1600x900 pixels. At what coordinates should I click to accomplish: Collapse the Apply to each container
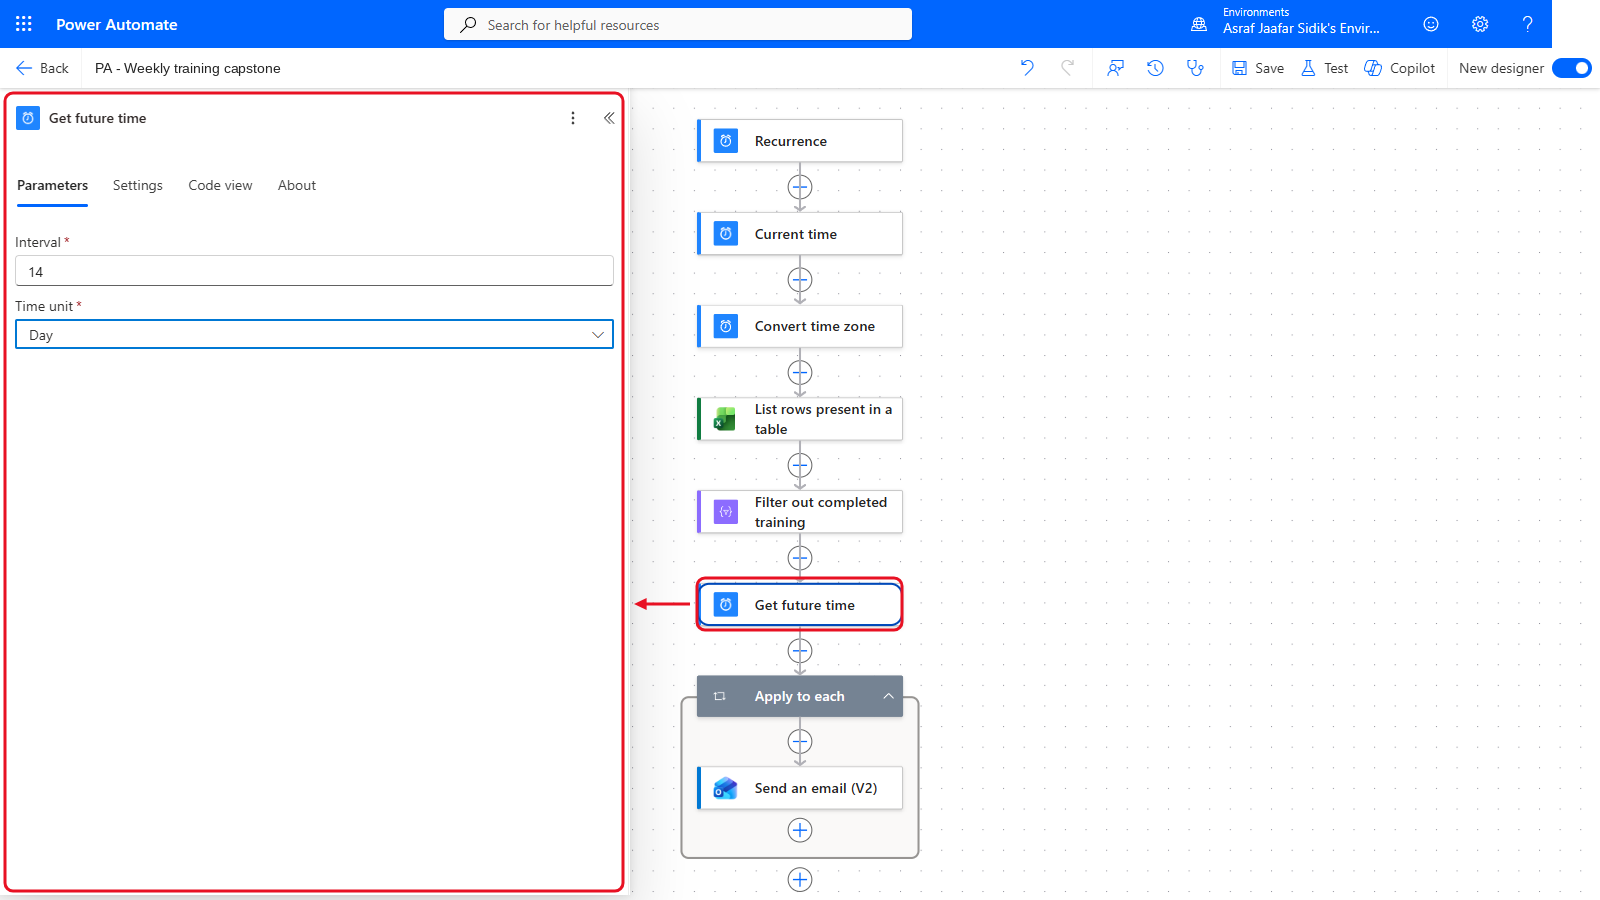pos(888,696)
